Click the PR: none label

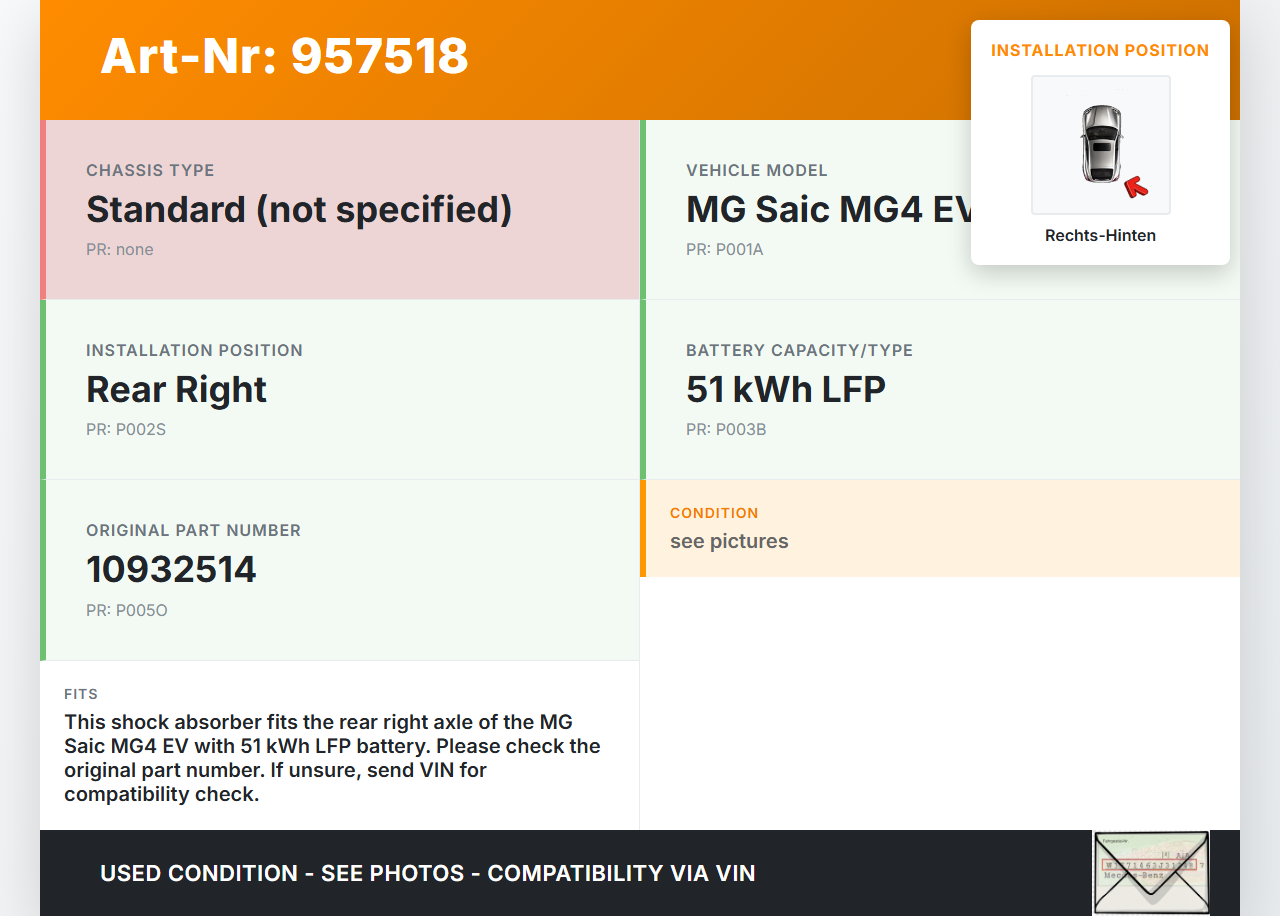pos(120,250)
